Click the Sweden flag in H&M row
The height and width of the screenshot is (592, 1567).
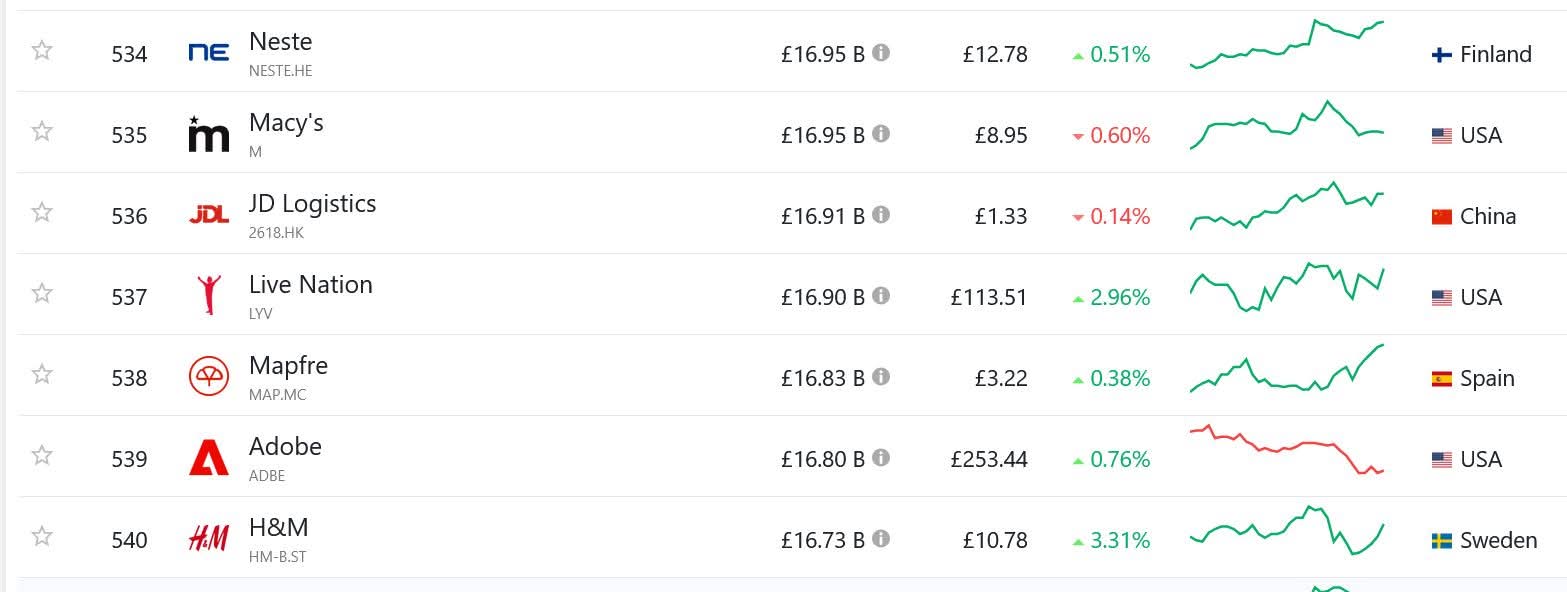pos(1442,541)
